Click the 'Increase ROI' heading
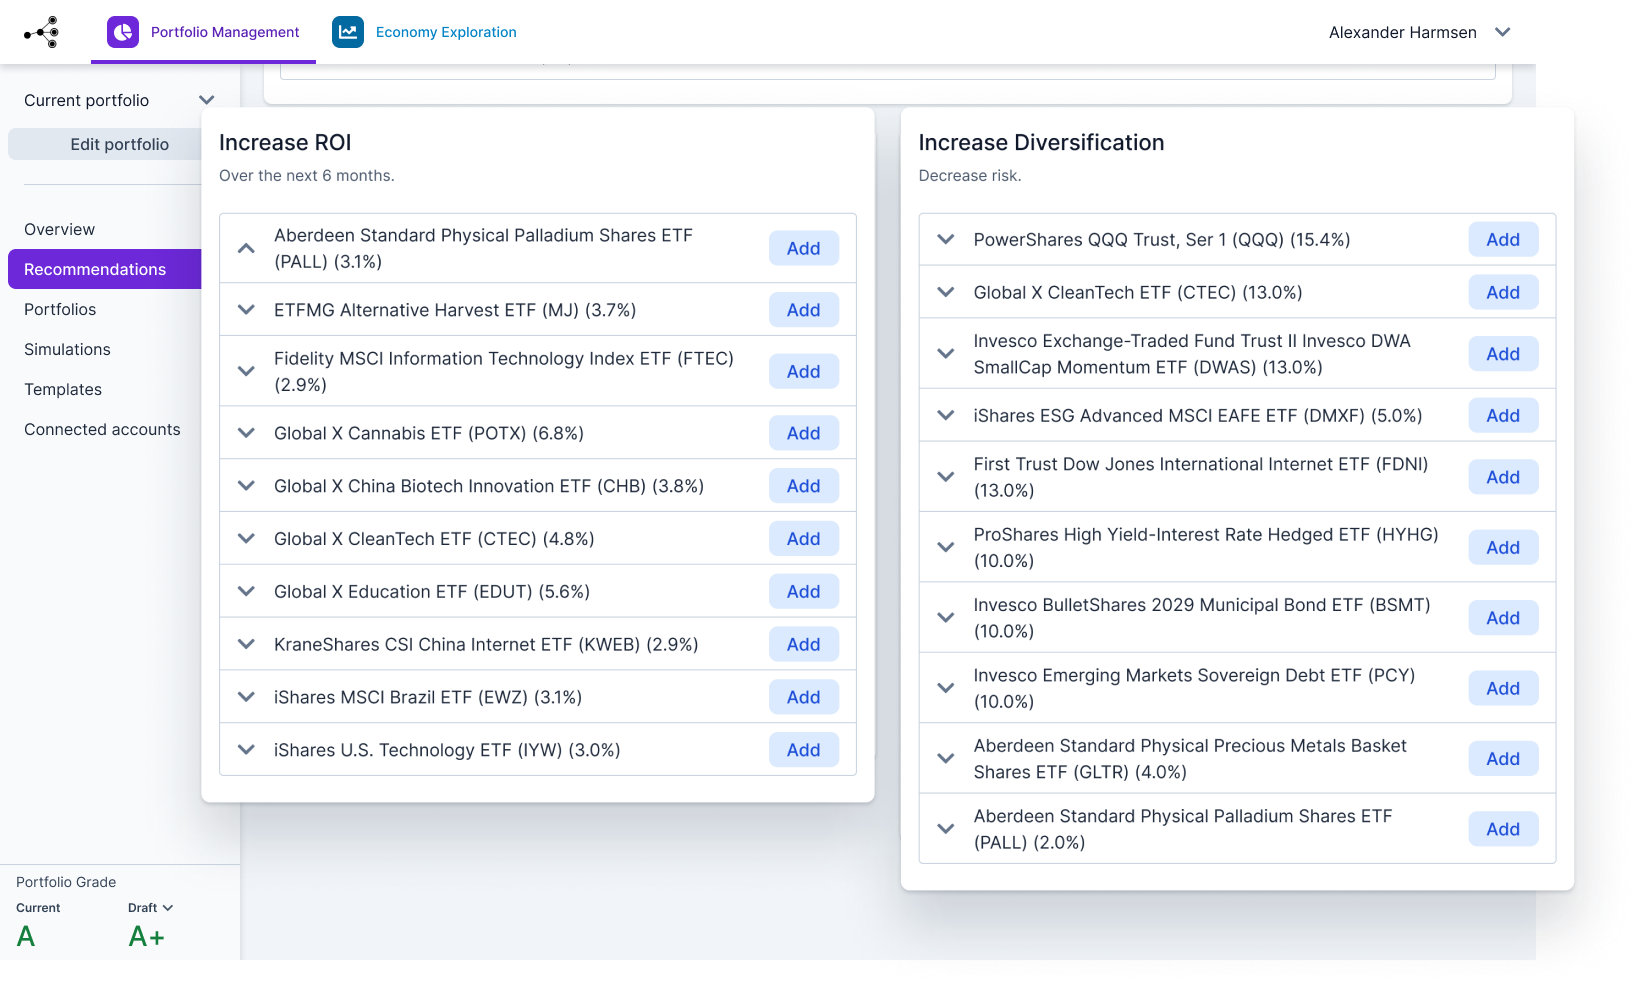This screenshot has width=1643, height=993. (x=285, y=143)
